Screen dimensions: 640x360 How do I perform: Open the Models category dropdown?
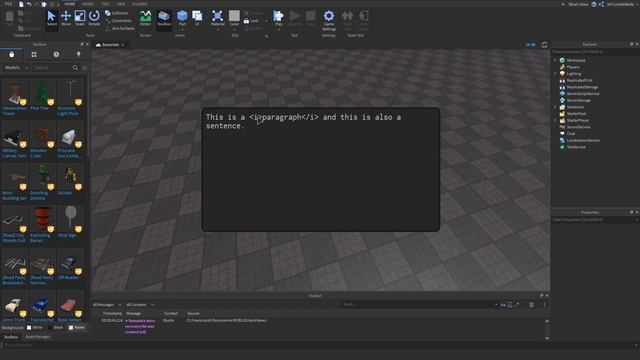pos(16,68)
